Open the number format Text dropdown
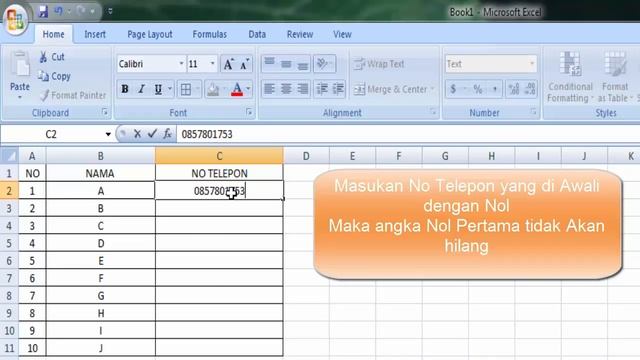Screen dimensions: 640x360 pos(532,64)
